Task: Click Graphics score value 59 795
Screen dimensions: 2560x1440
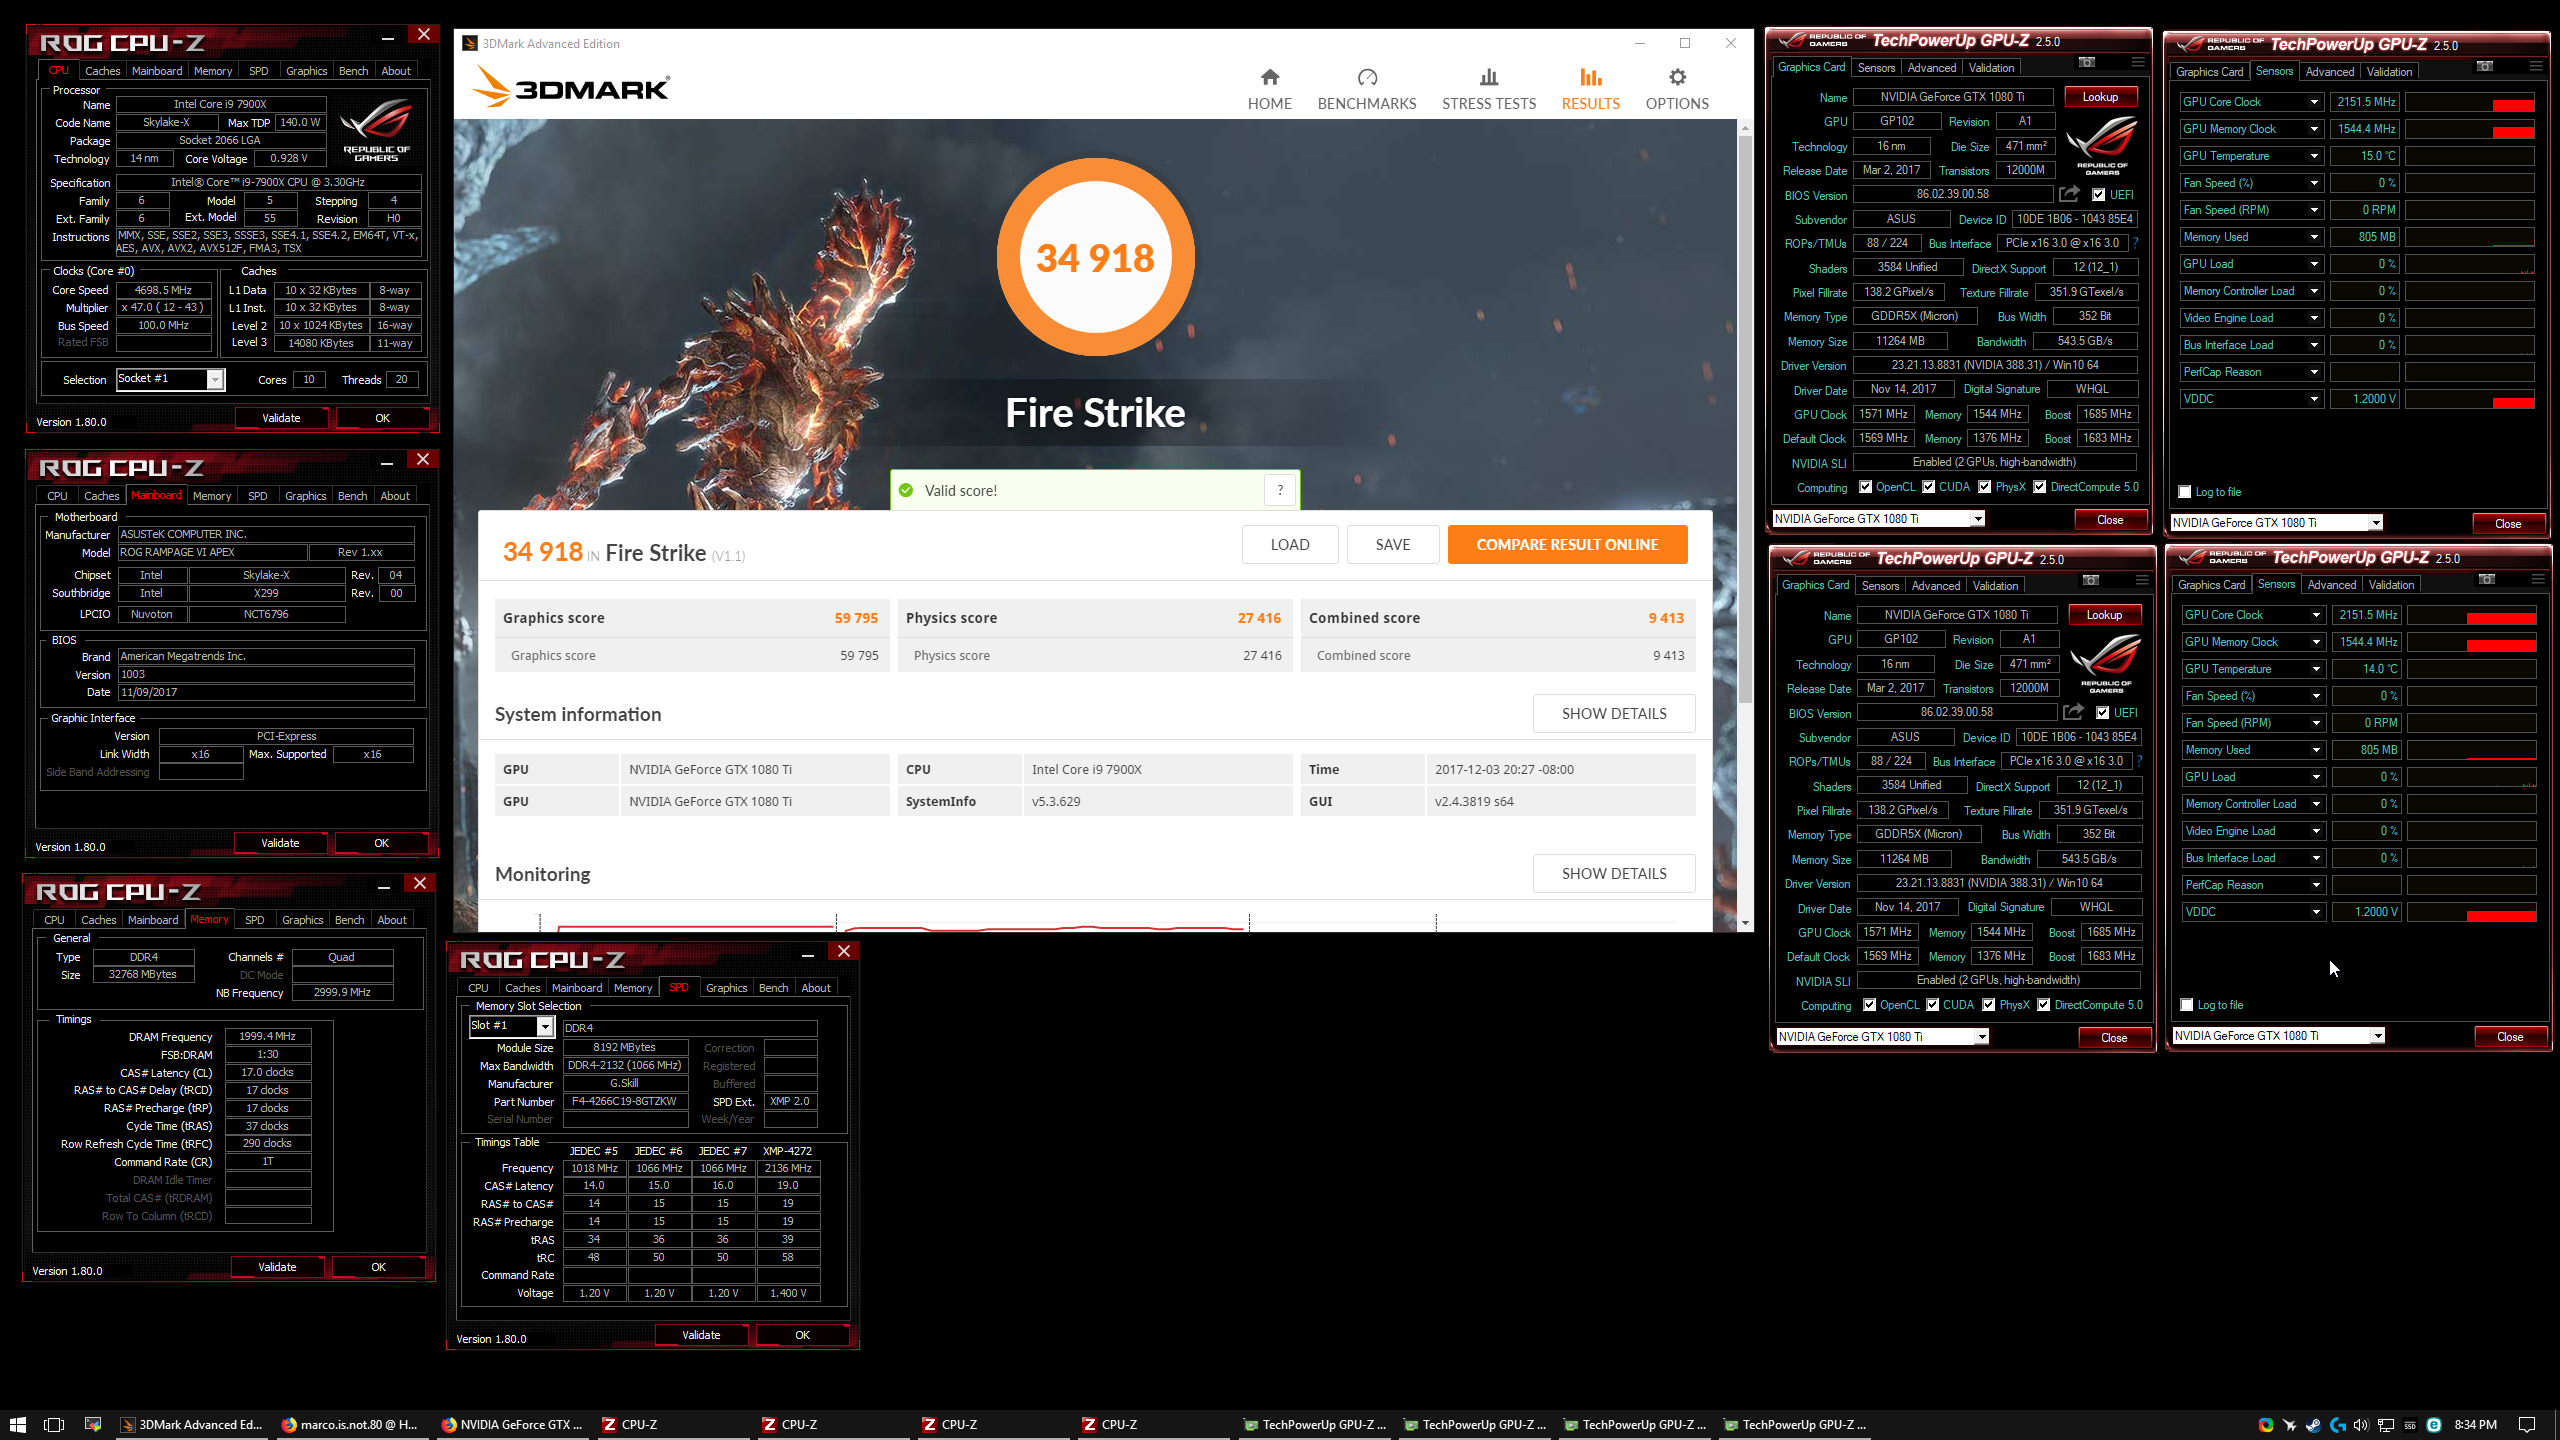Action: [x=856, y=618]
